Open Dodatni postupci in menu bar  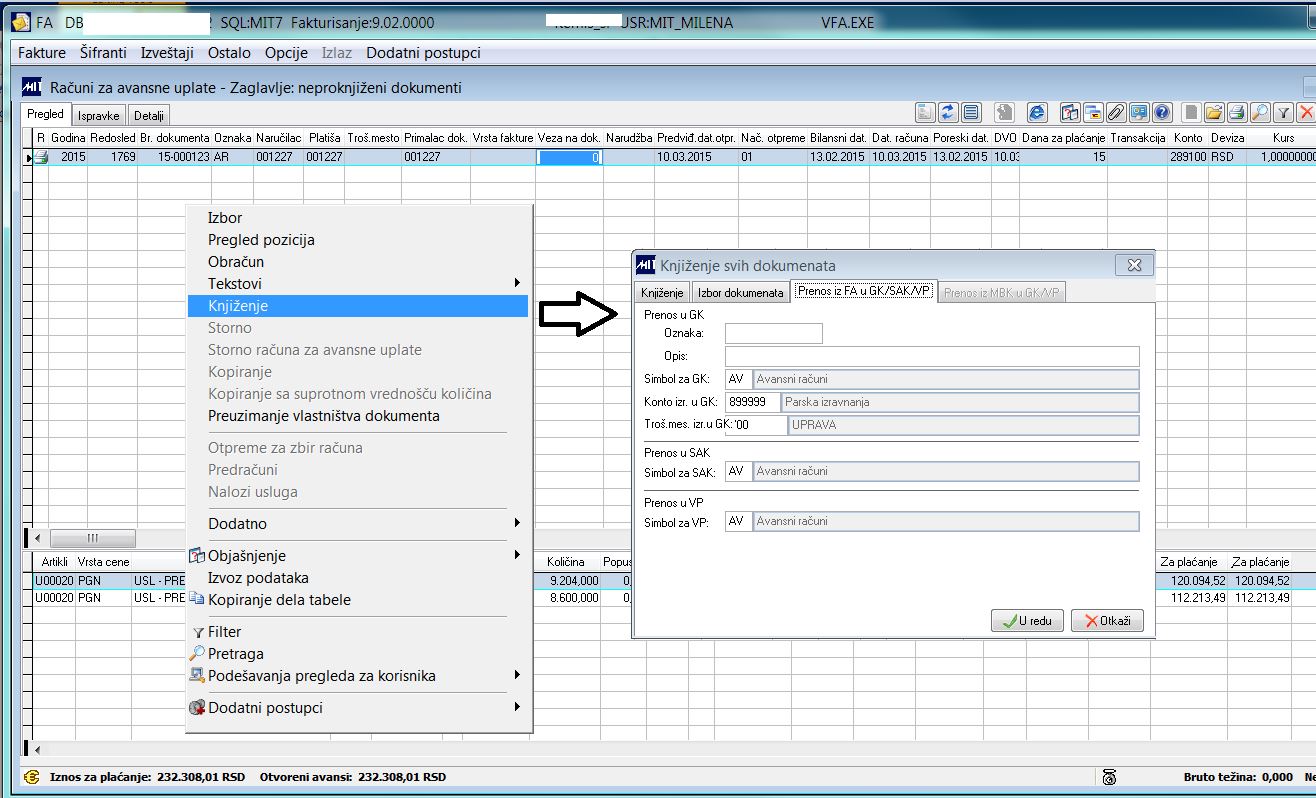[423, 53]
